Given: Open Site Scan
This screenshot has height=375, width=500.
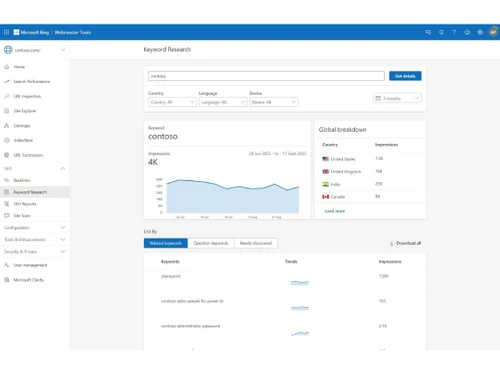Looking at the screenshot, I should click(22, 216).
